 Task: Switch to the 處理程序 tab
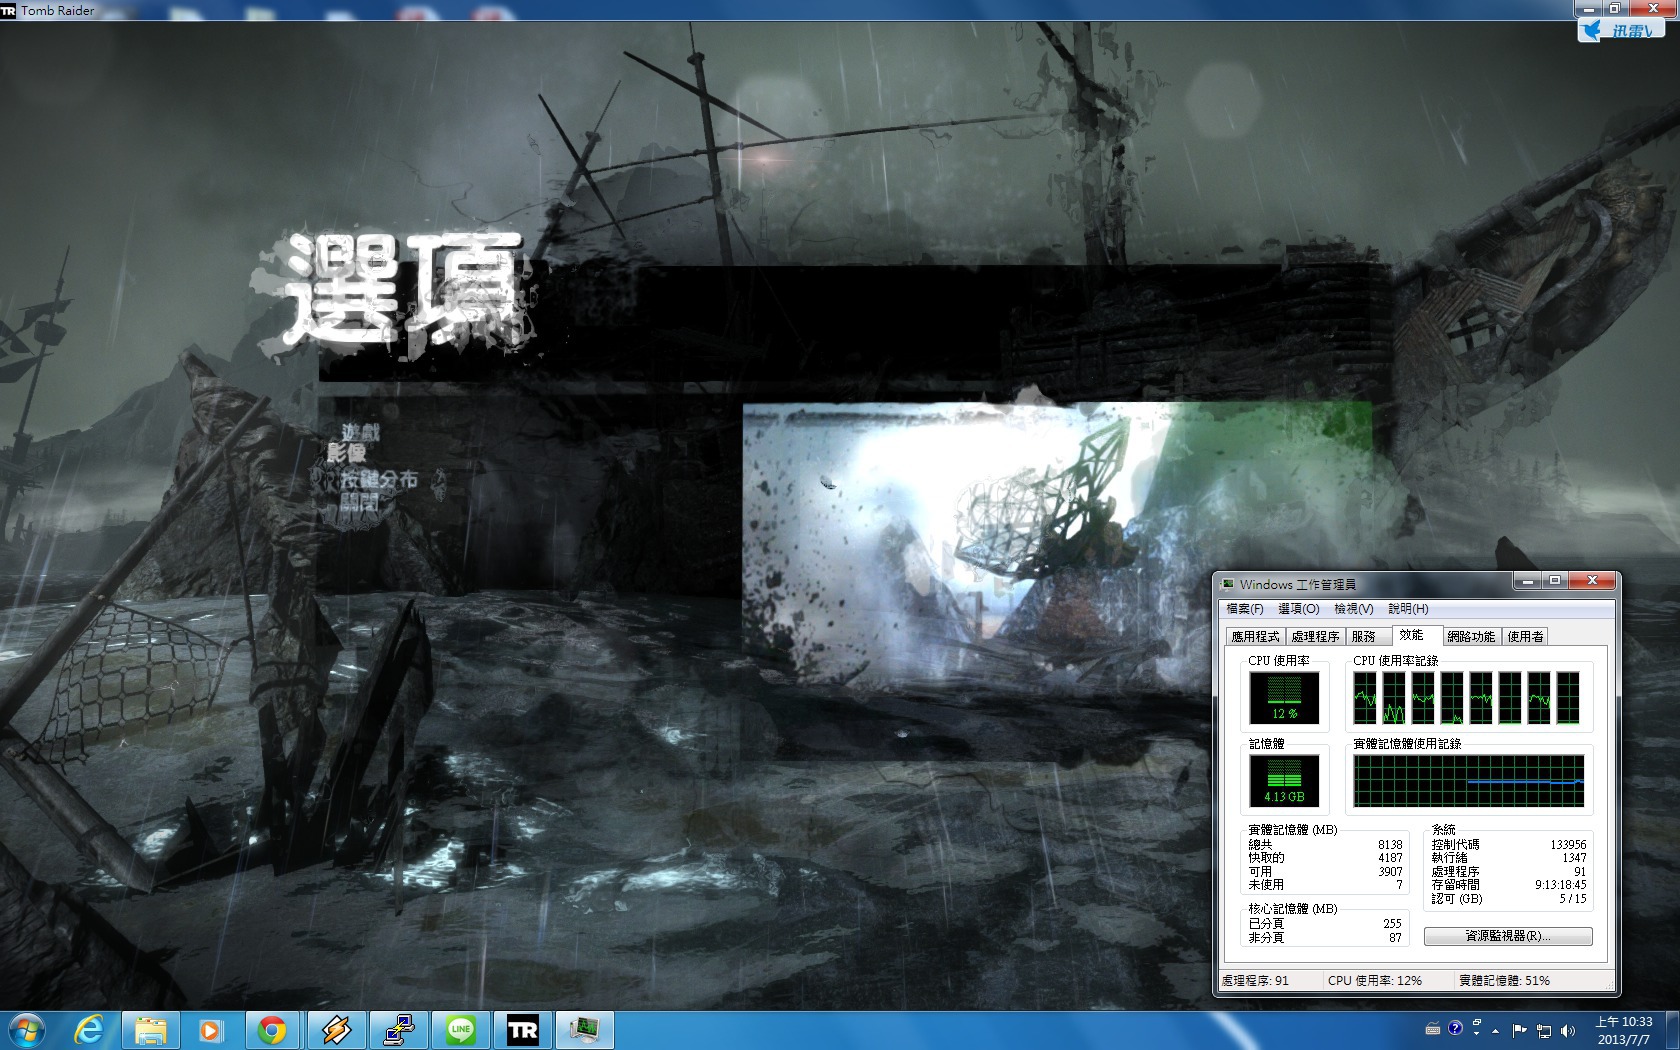pyautogui.click(x=1316, y=637)
